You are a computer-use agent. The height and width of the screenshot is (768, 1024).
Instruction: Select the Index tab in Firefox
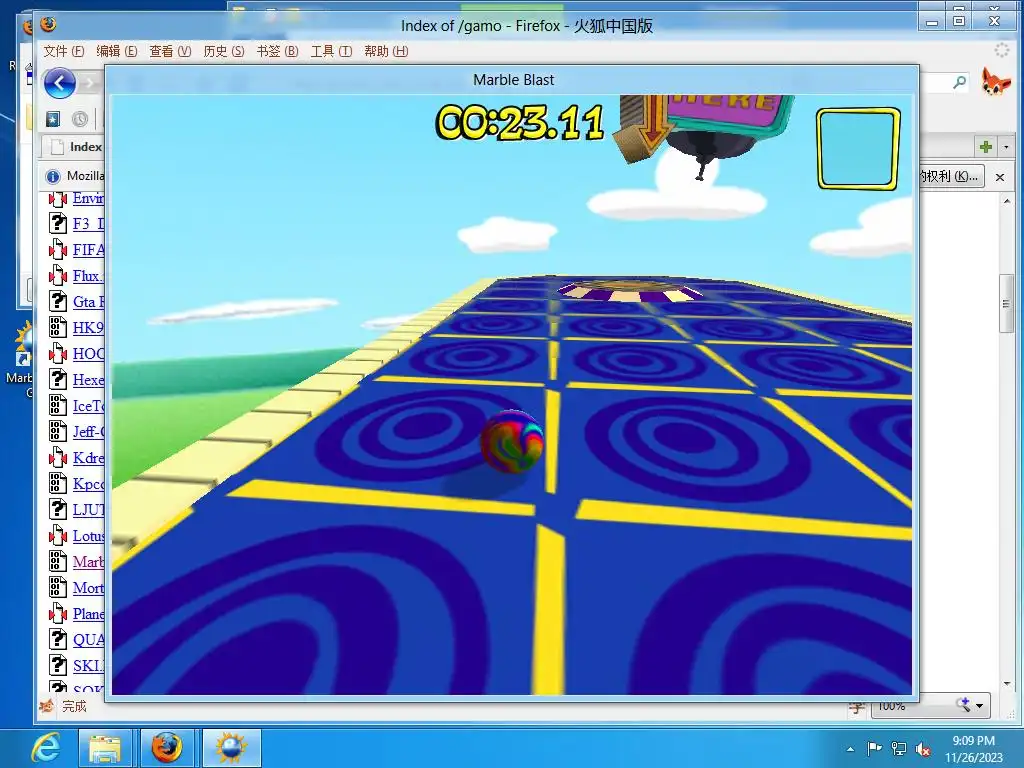click(x=73, y=147)
